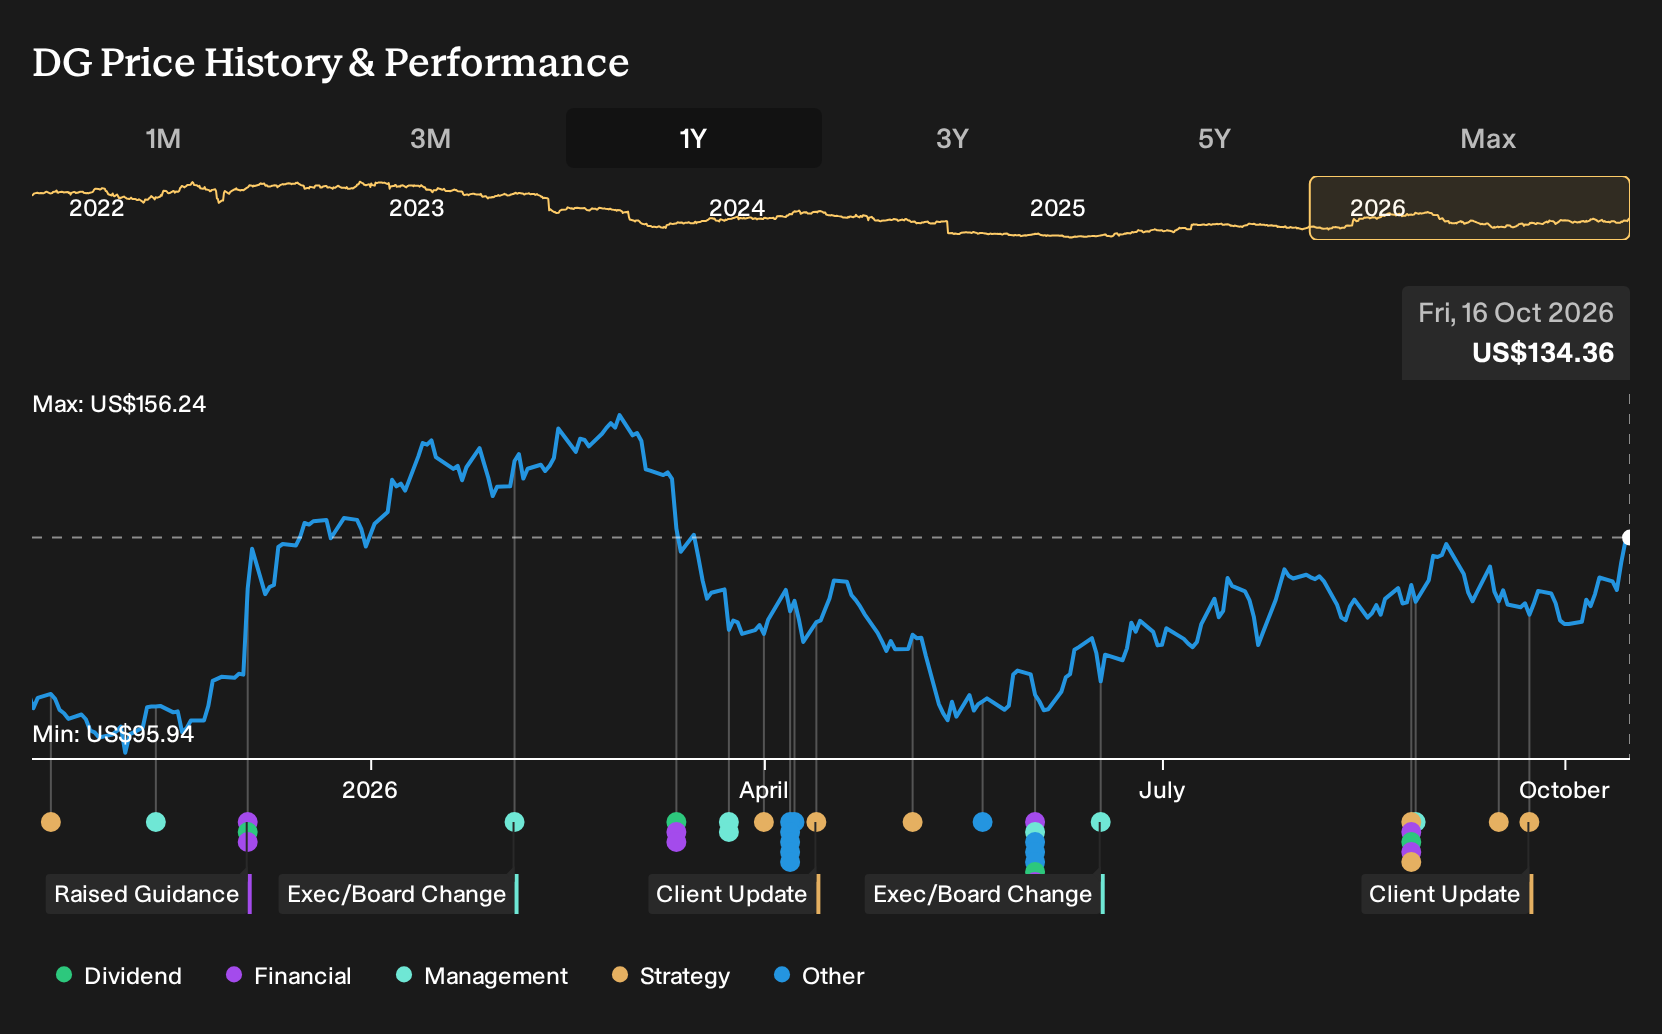Click teal Management dot left of July label
Image resolution: width=1662 pixels, height=1034 pixels.
[x=1100, y=822]
